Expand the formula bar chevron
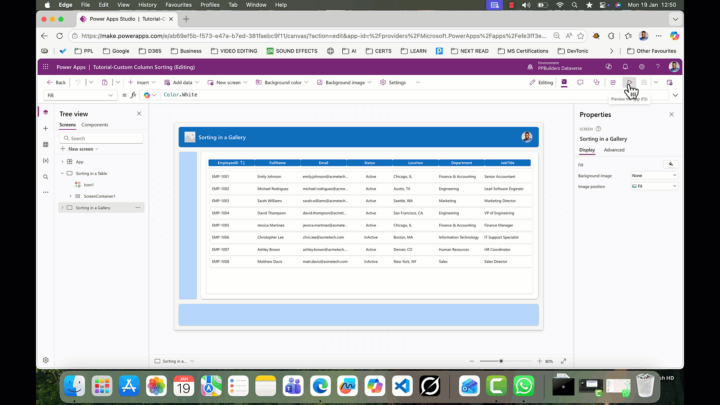Image resolution: width=720 pixels, height=405 pixels. pos(675,95)
